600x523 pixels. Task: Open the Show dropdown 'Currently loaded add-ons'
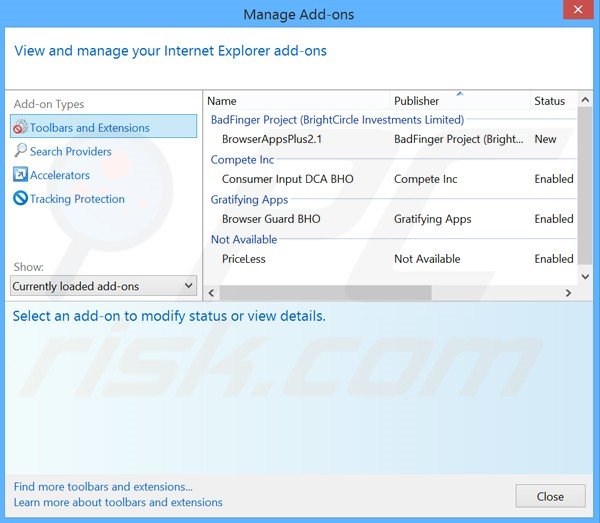pyautogui.click(x=104, y=286)
